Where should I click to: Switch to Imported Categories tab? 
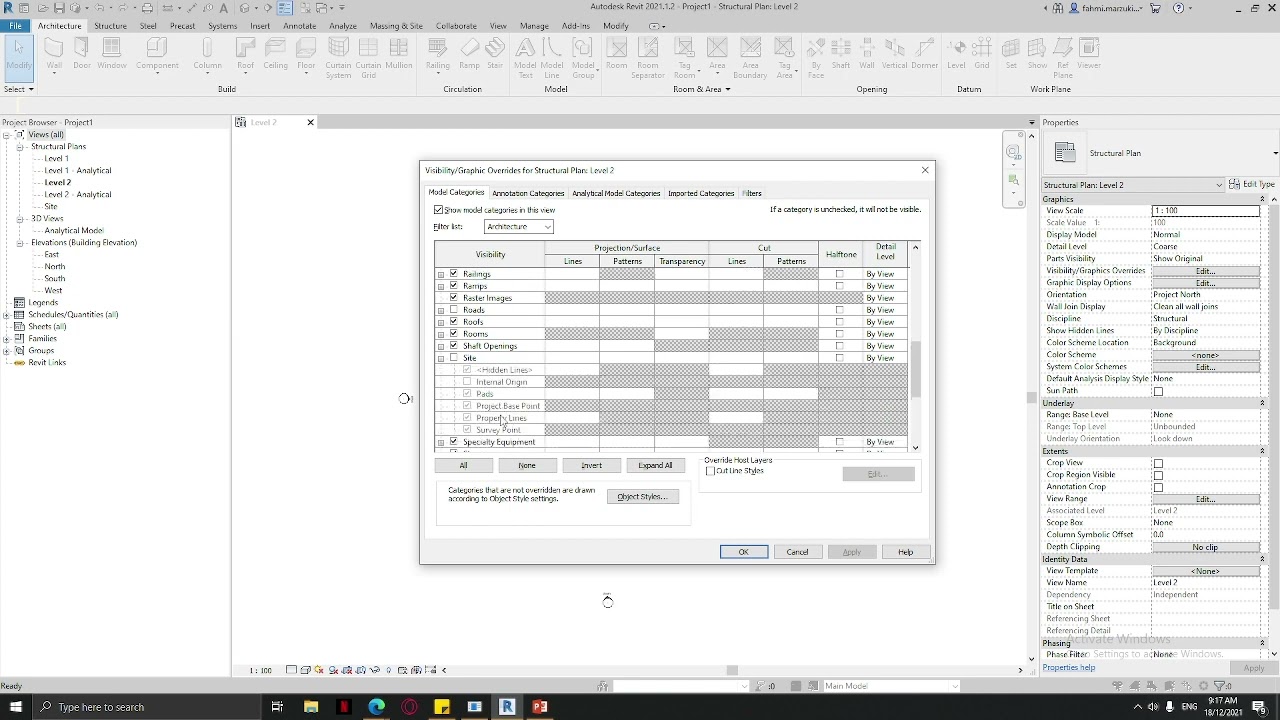point(701,193)
